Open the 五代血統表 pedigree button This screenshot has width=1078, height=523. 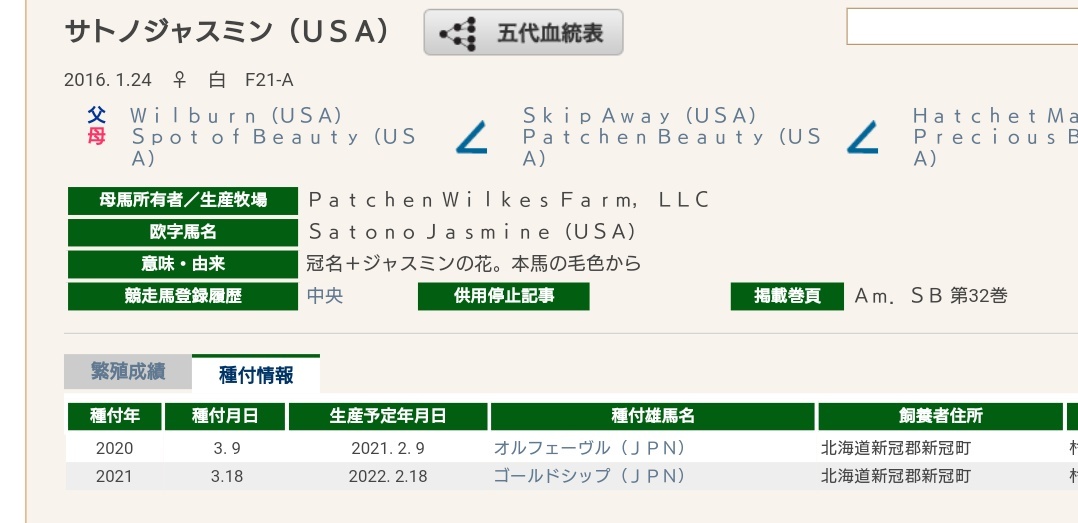tap(523, 32)
